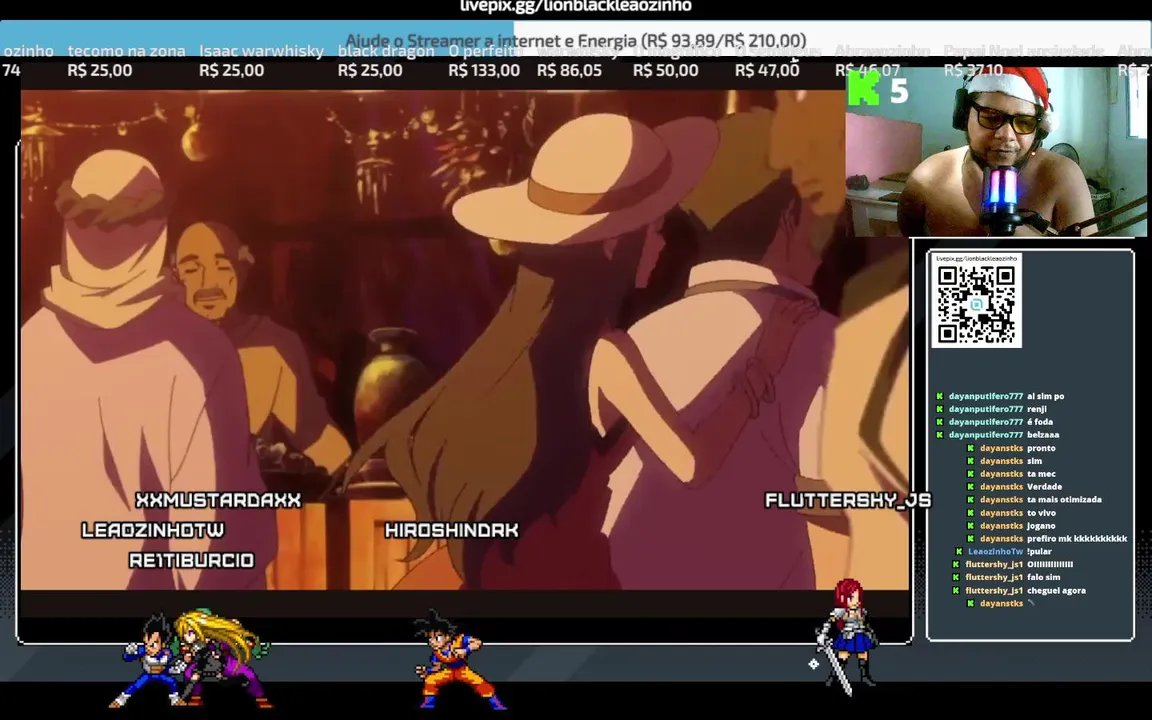Screen dimensions: 1152x720
Task: Click the donor name 'tecomo na zona'
Action: pos(126,51)
